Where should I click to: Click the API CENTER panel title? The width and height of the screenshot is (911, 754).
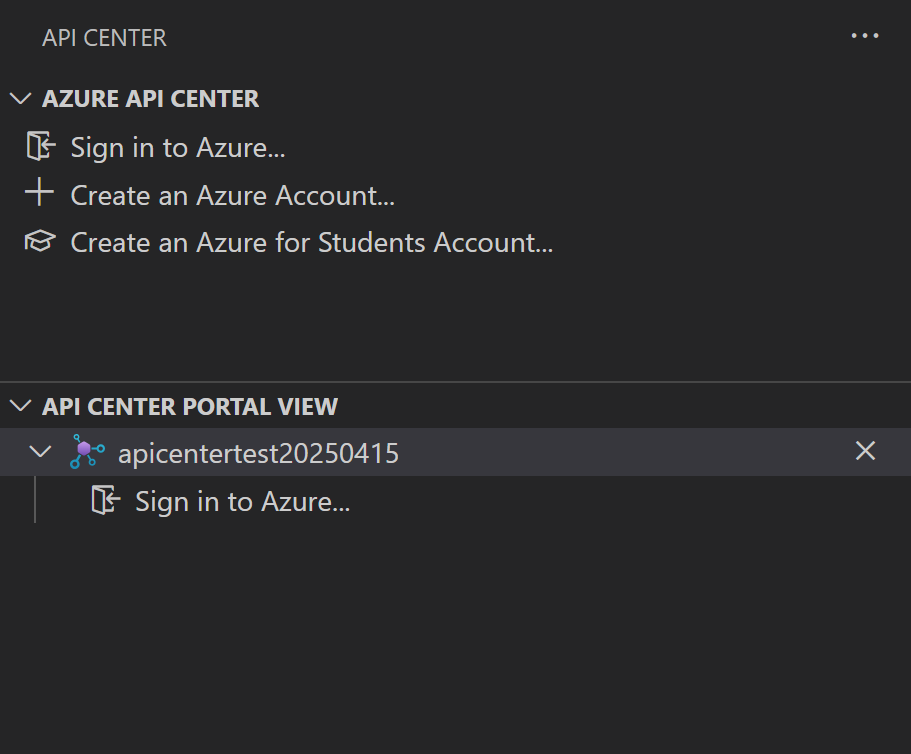click(104, 38)
